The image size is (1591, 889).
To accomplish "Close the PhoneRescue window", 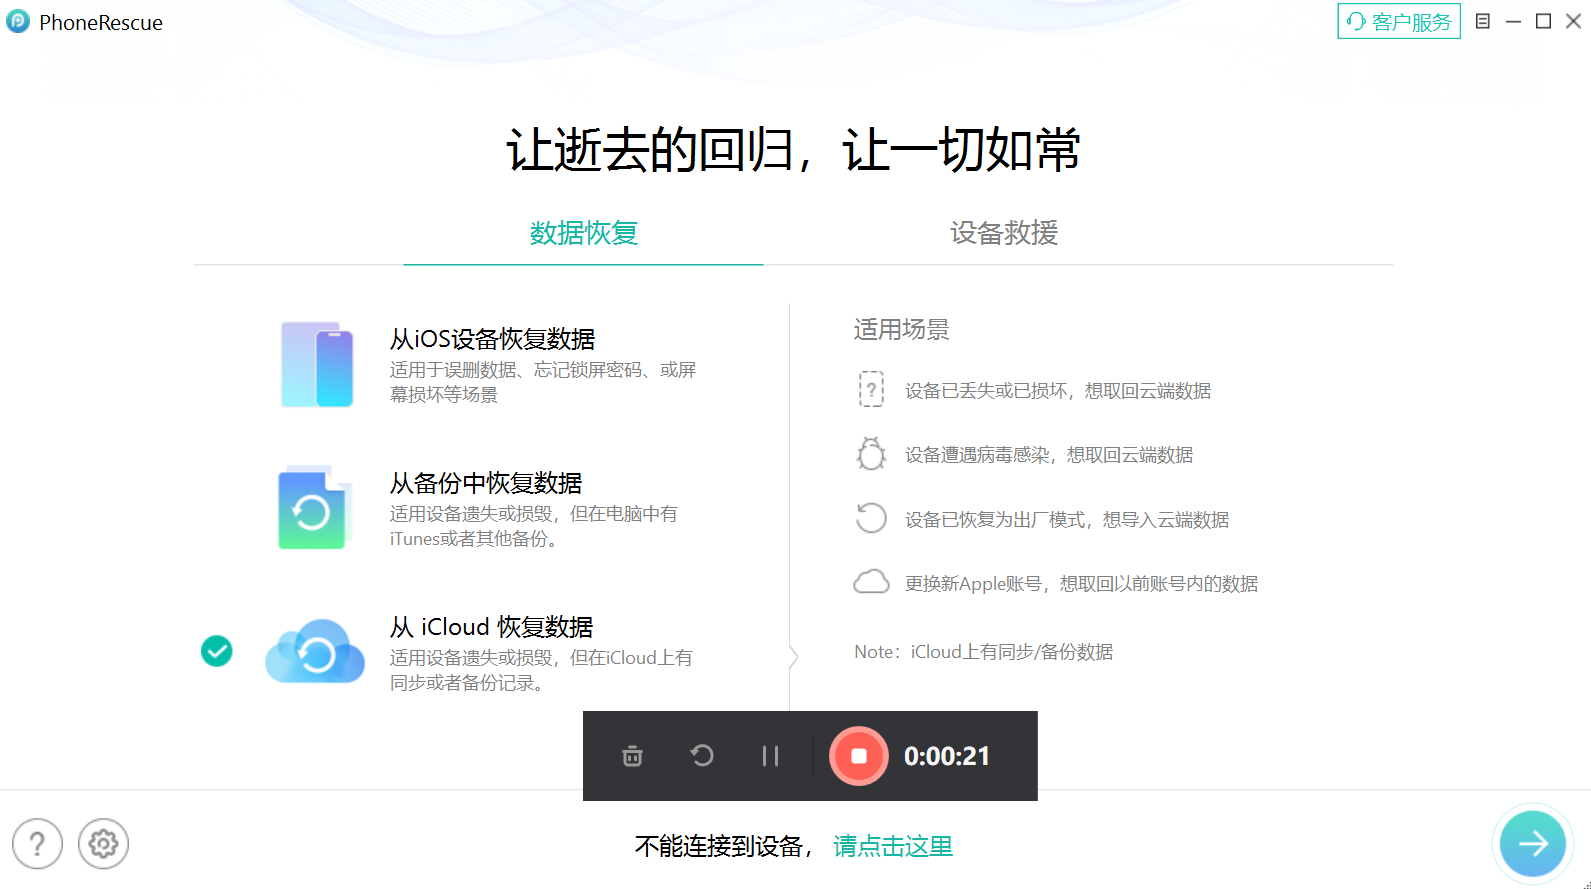I will (1573, 21).
